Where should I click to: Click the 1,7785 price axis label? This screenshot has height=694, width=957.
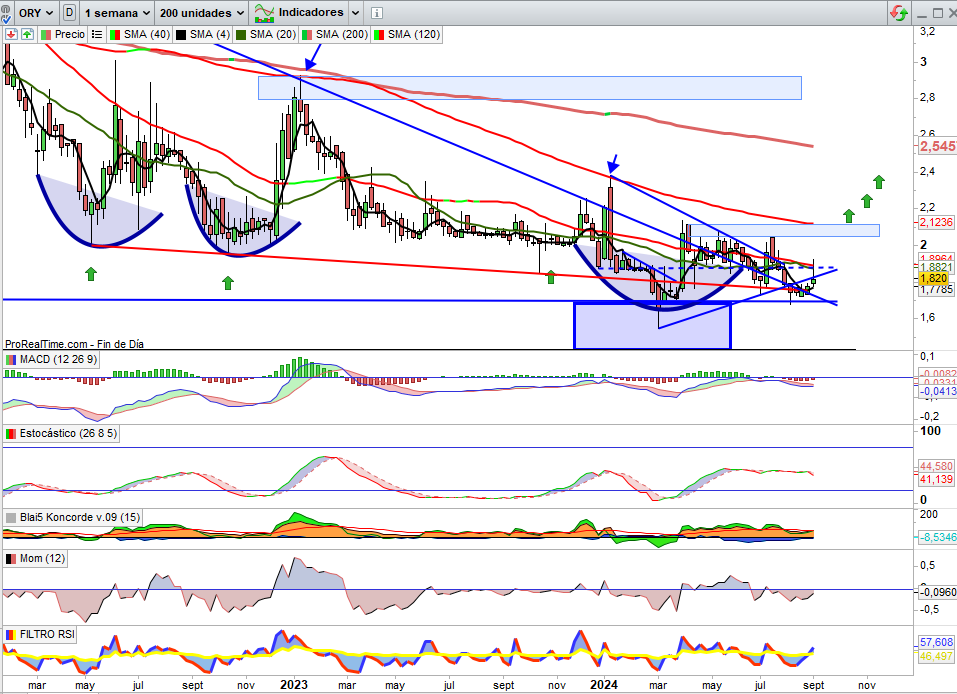click(936, 289)
